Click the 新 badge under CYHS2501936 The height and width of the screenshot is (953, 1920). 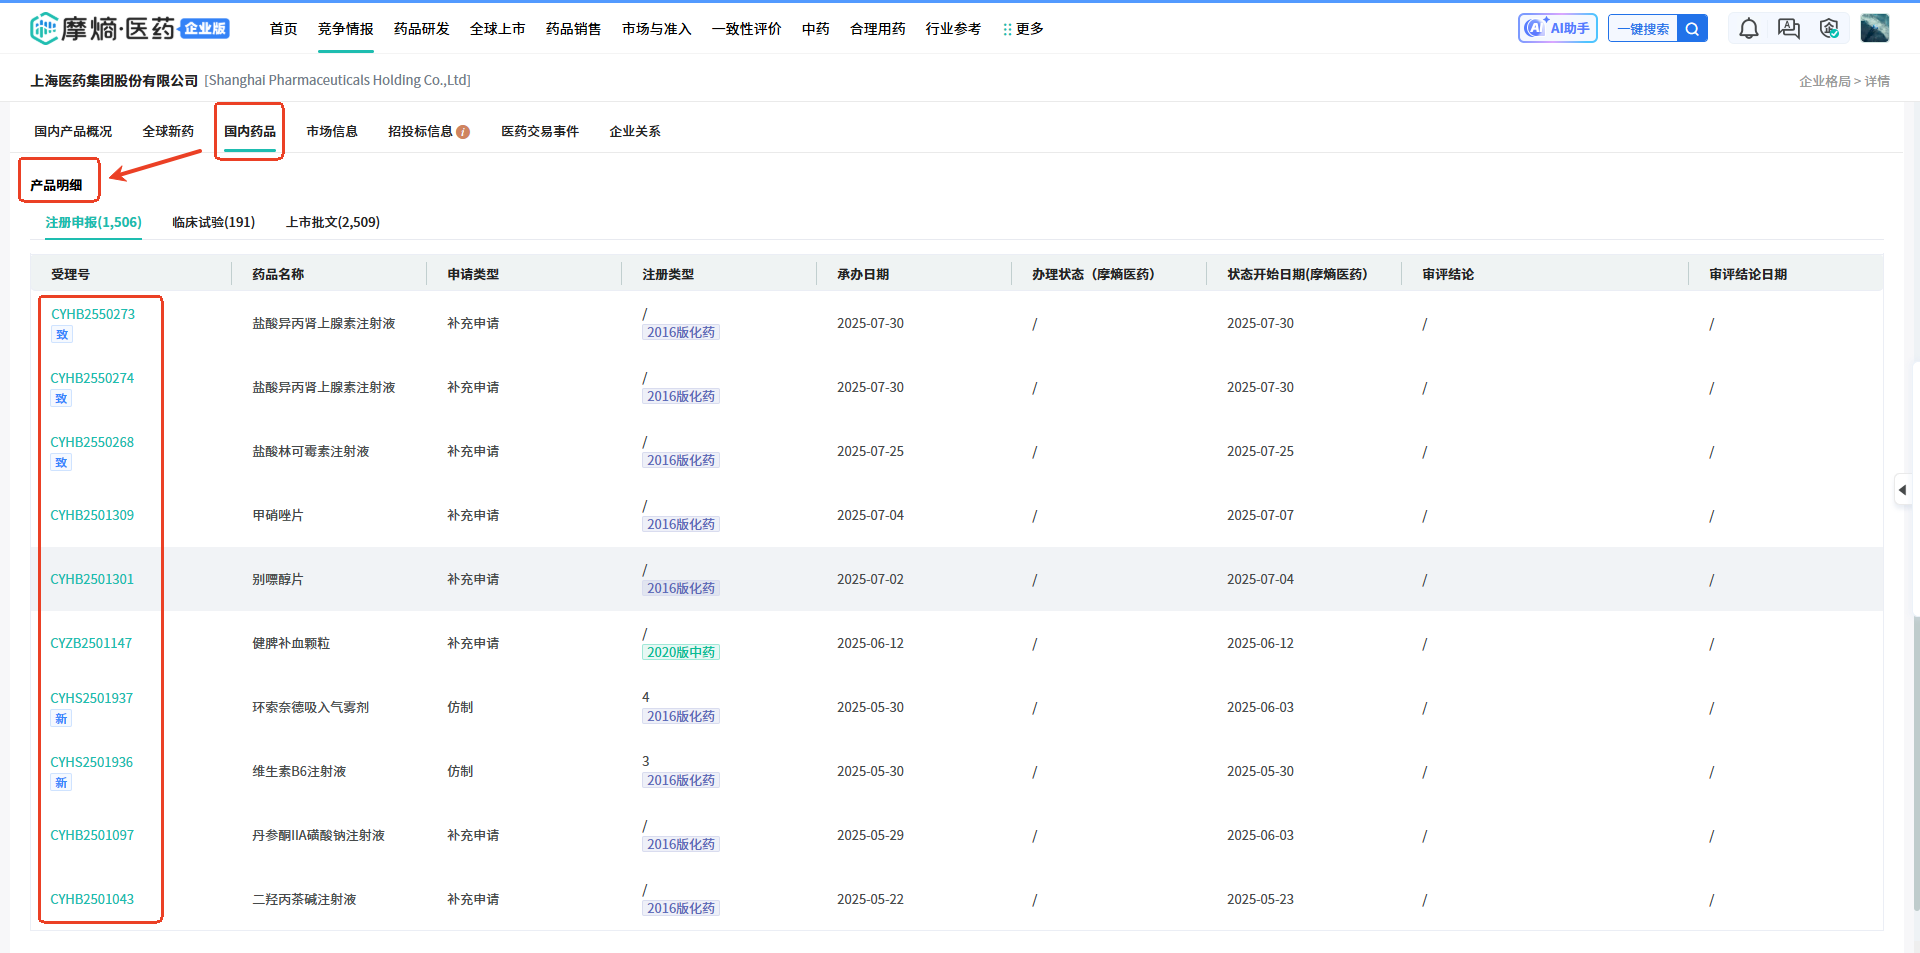[61, 783]
